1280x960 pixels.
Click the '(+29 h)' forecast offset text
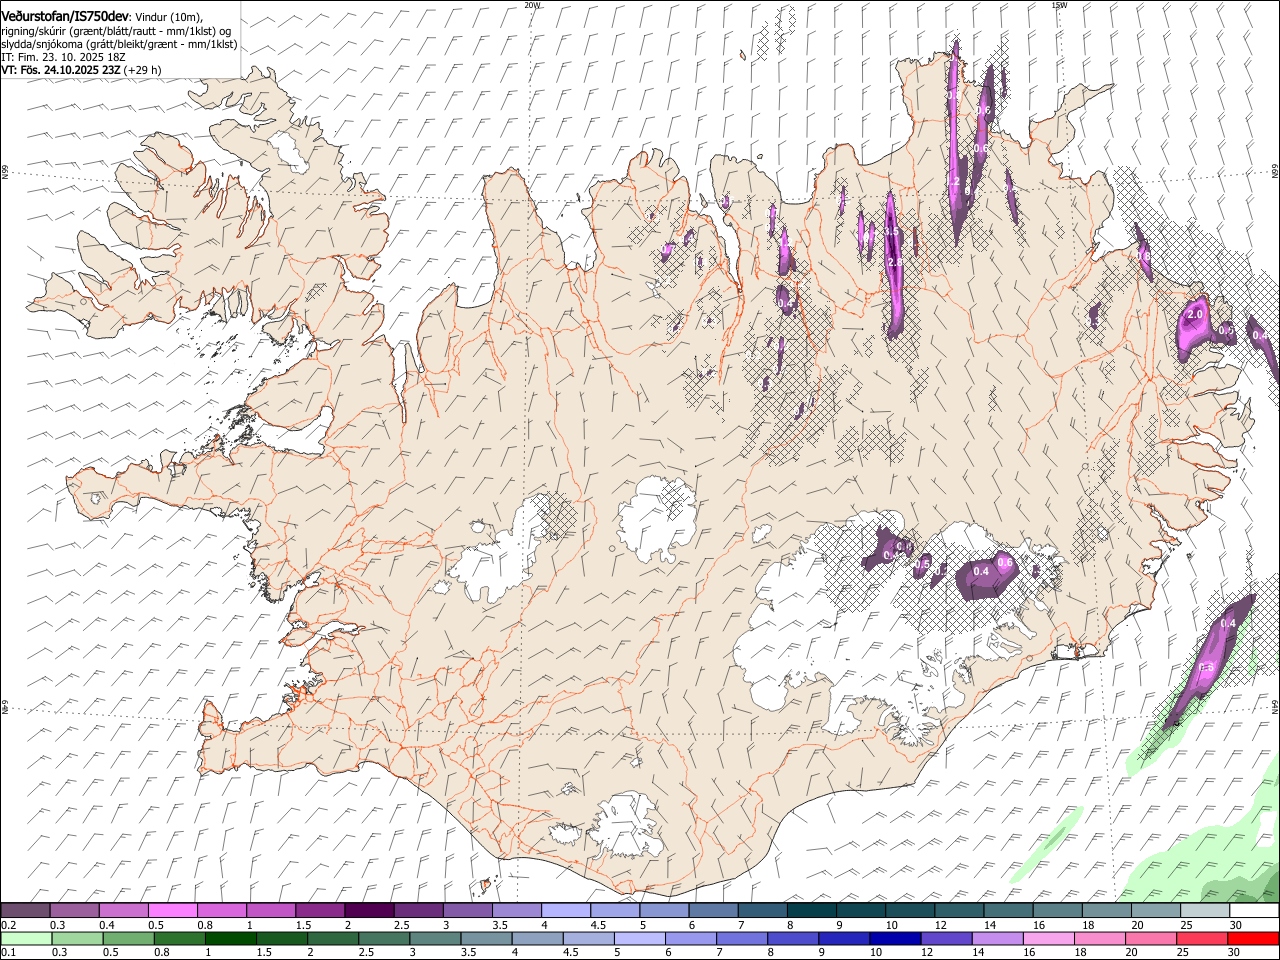coord(143,70)
